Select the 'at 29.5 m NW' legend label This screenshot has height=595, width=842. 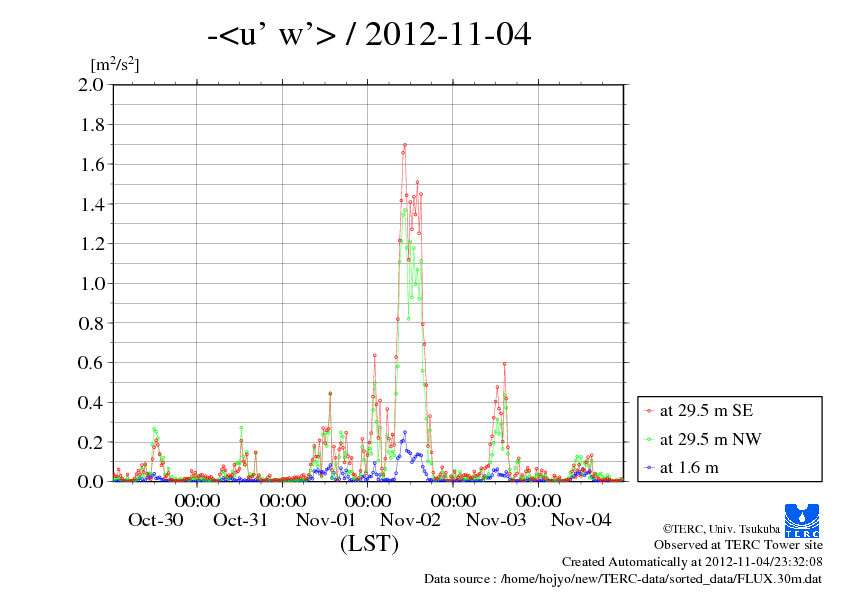pos(710,439)
